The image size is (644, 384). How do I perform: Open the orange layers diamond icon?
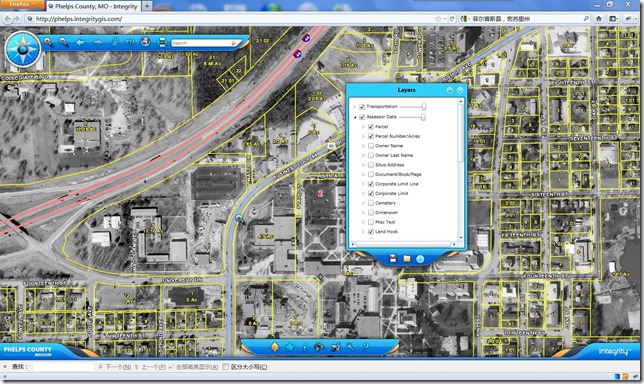[x=274, y=347]
